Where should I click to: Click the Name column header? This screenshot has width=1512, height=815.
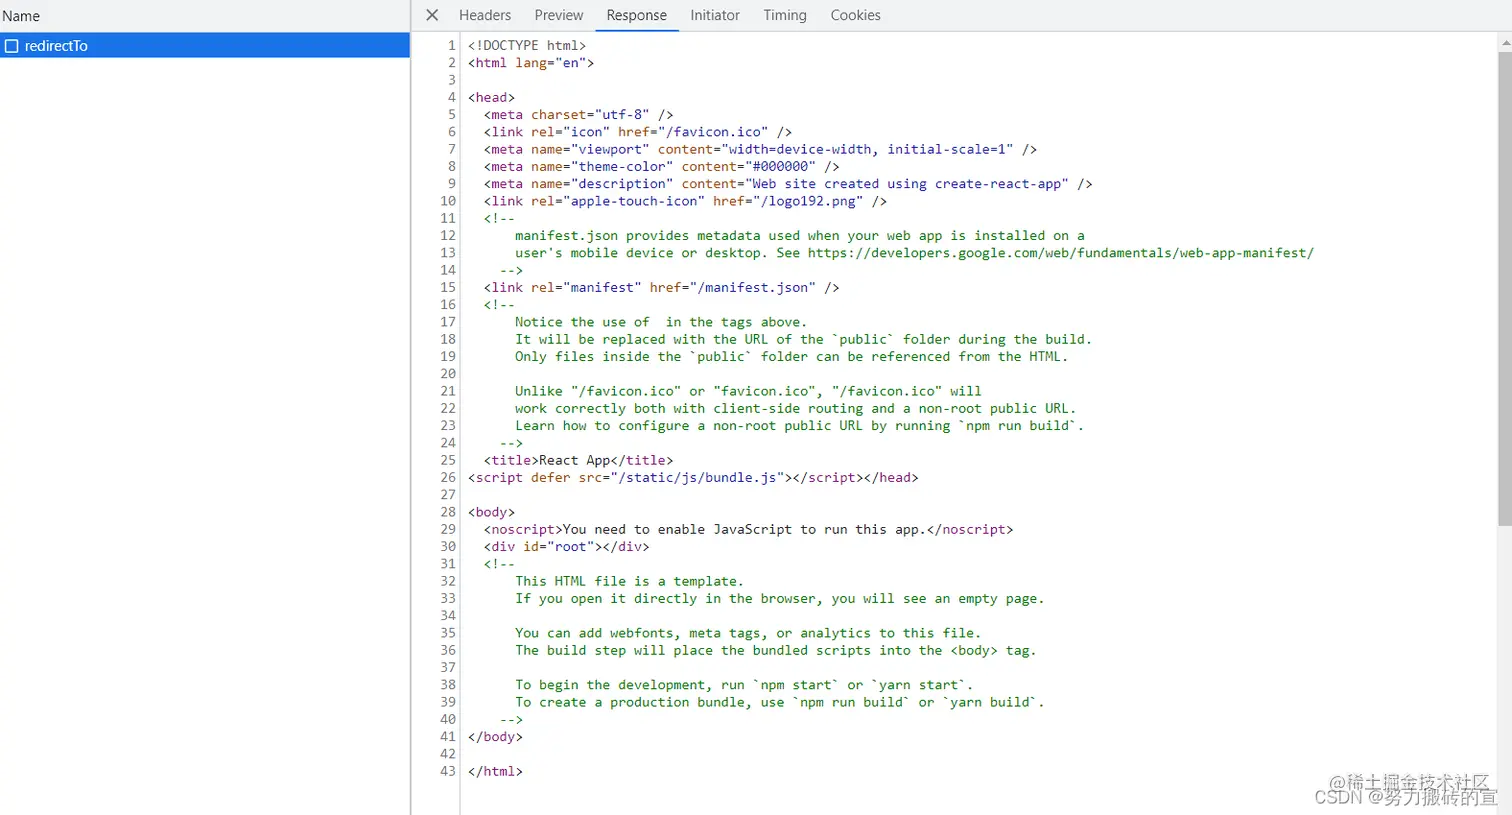[x=21, y=16]
